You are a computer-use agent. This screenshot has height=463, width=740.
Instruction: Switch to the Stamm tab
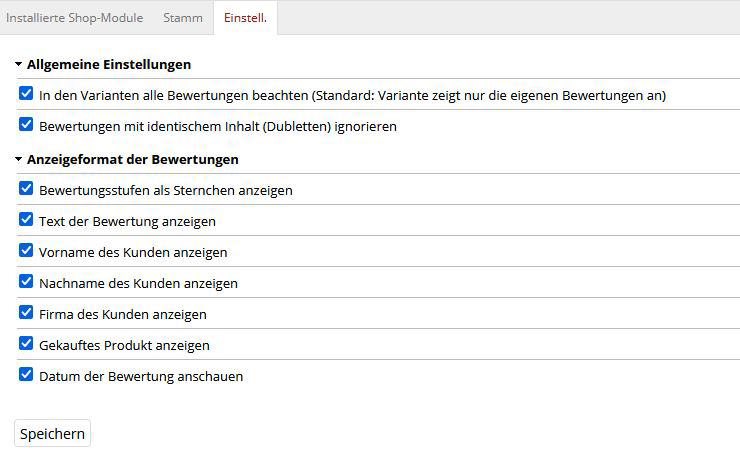tap(183, 18)
